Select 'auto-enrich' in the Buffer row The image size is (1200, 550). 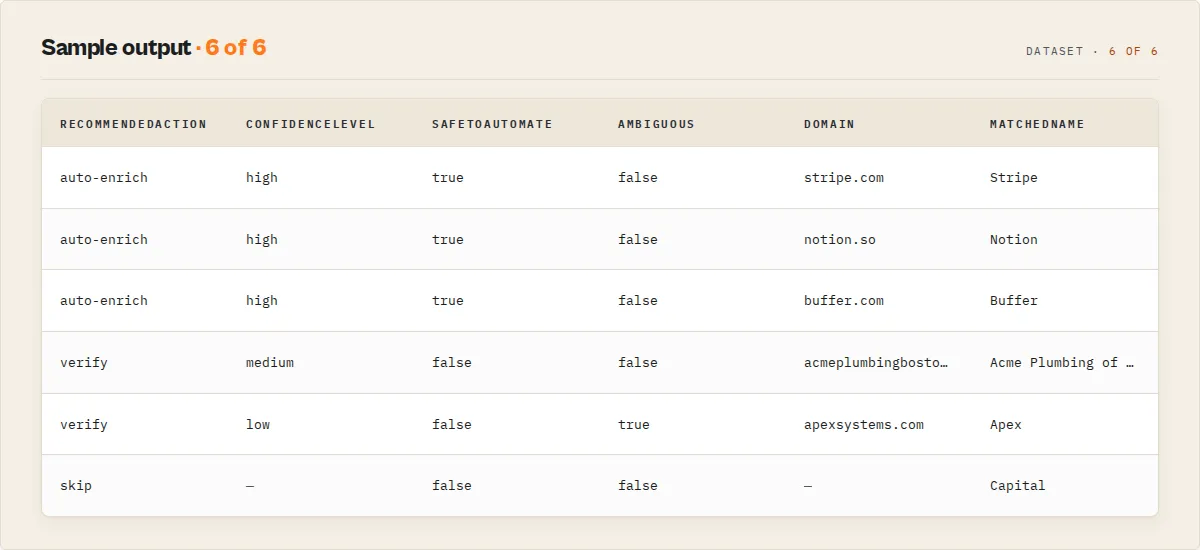[104, 300]
